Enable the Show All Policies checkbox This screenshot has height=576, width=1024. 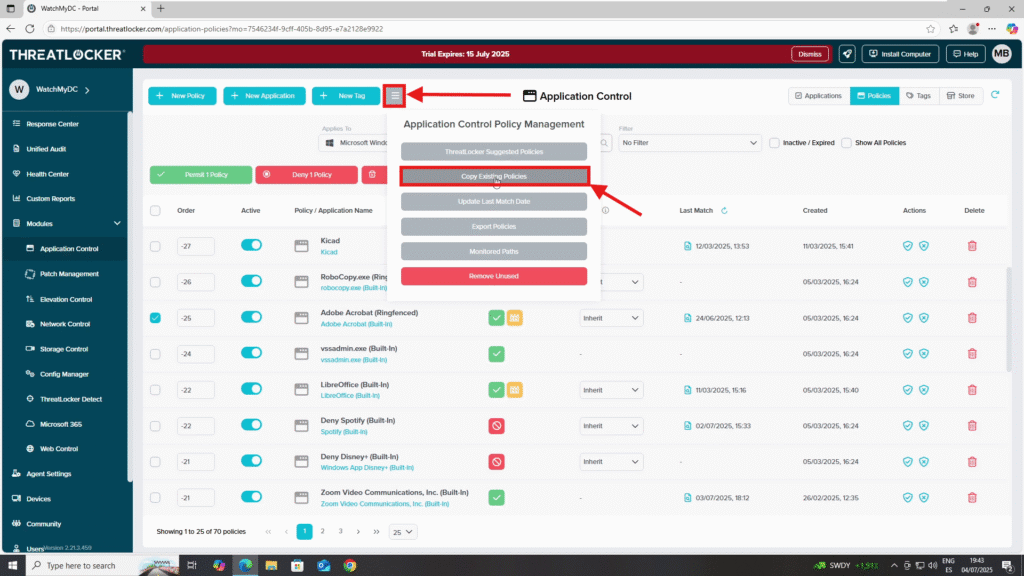pos(846,143)
